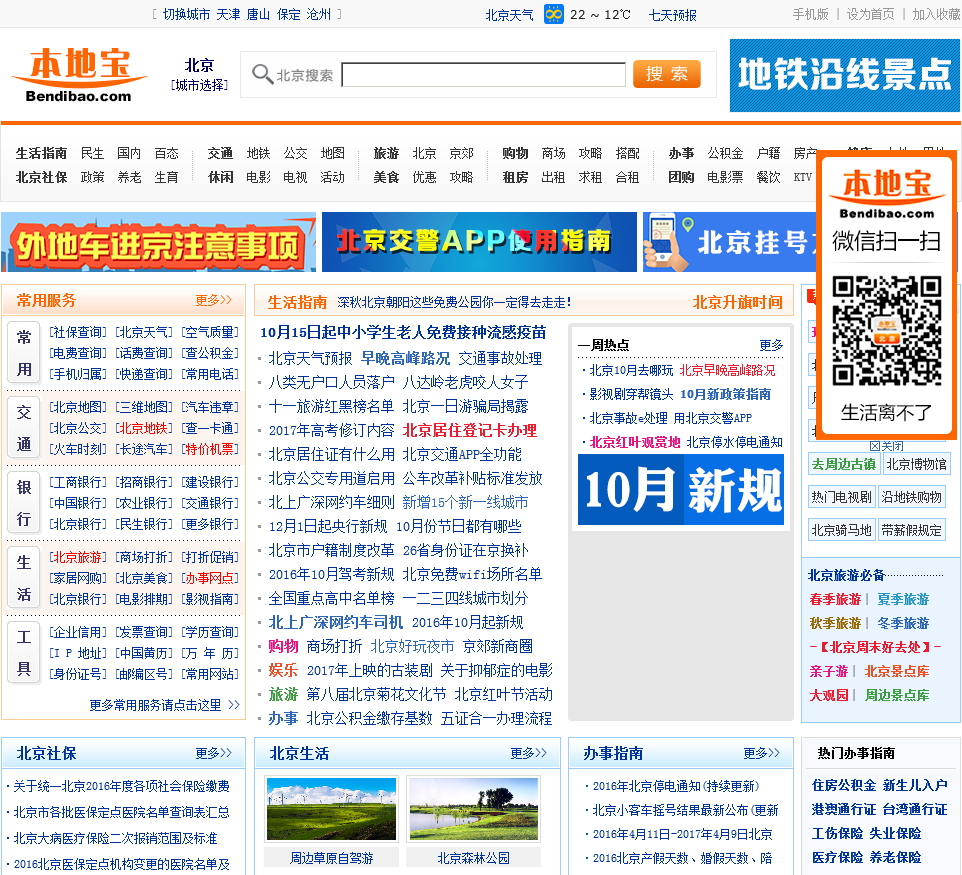Expand 更多>> in 办事指南 section
The image size is (962, 875).
(761, 753)
